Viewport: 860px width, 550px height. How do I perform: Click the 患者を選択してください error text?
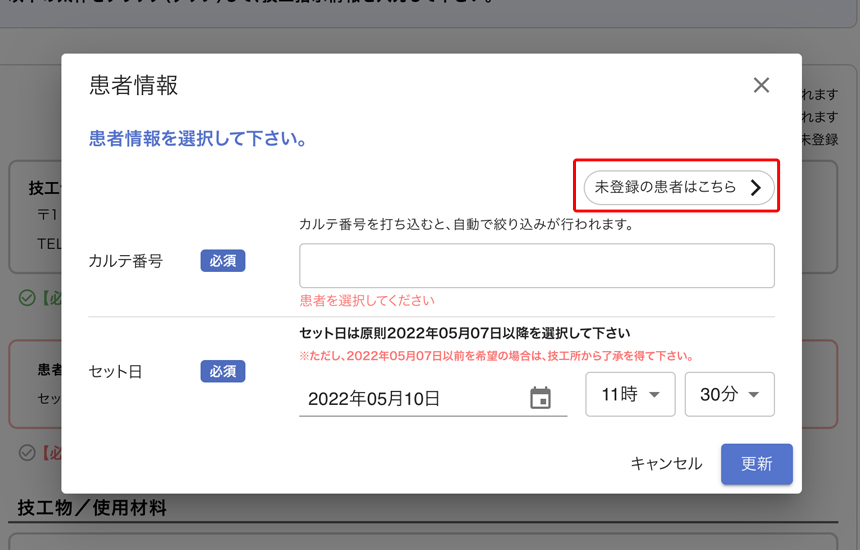(367, 300)
